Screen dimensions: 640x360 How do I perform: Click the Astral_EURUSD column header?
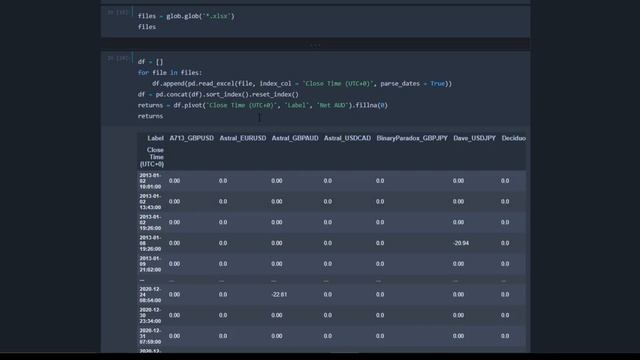pos(243,138)
